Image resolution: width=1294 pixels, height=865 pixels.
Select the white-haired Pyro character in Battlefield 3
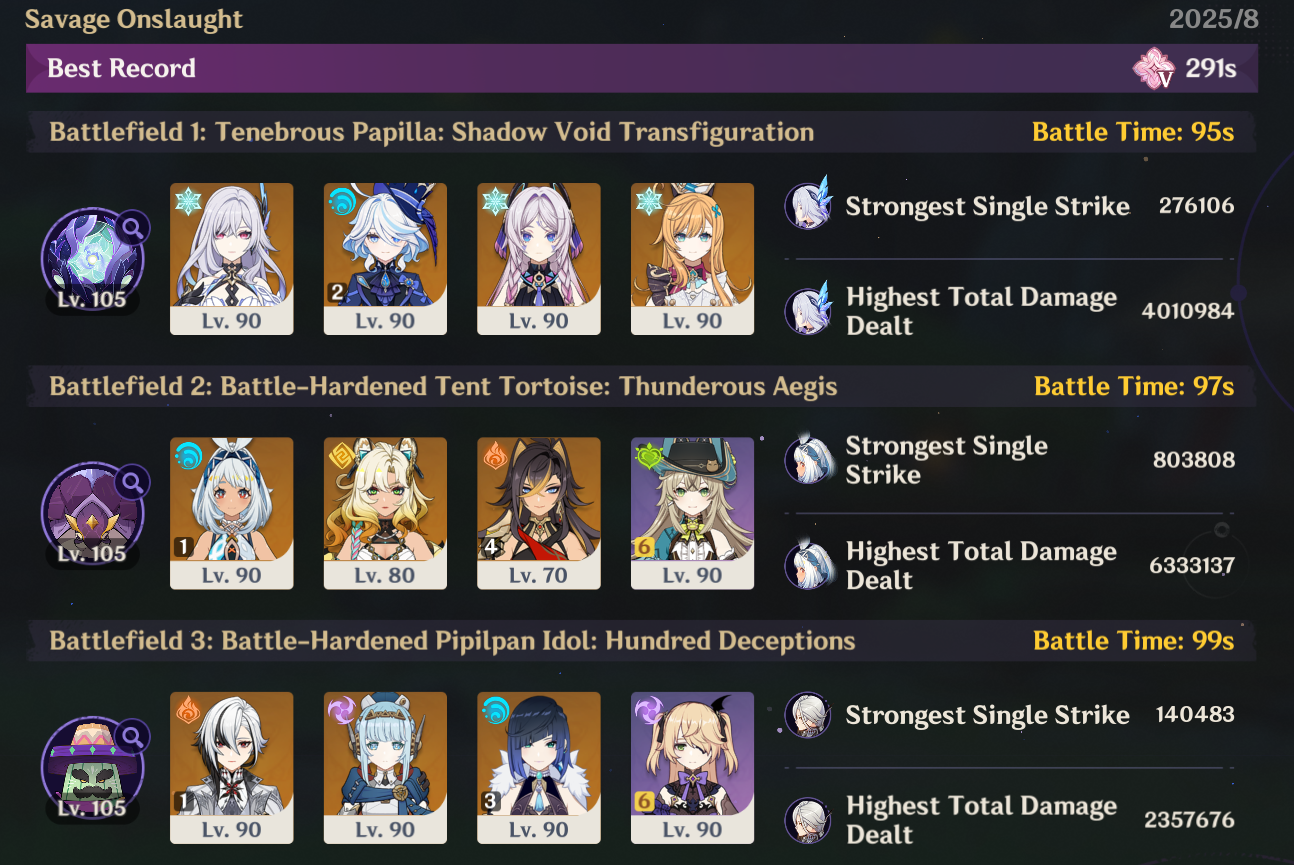click(x=232, y=768)
